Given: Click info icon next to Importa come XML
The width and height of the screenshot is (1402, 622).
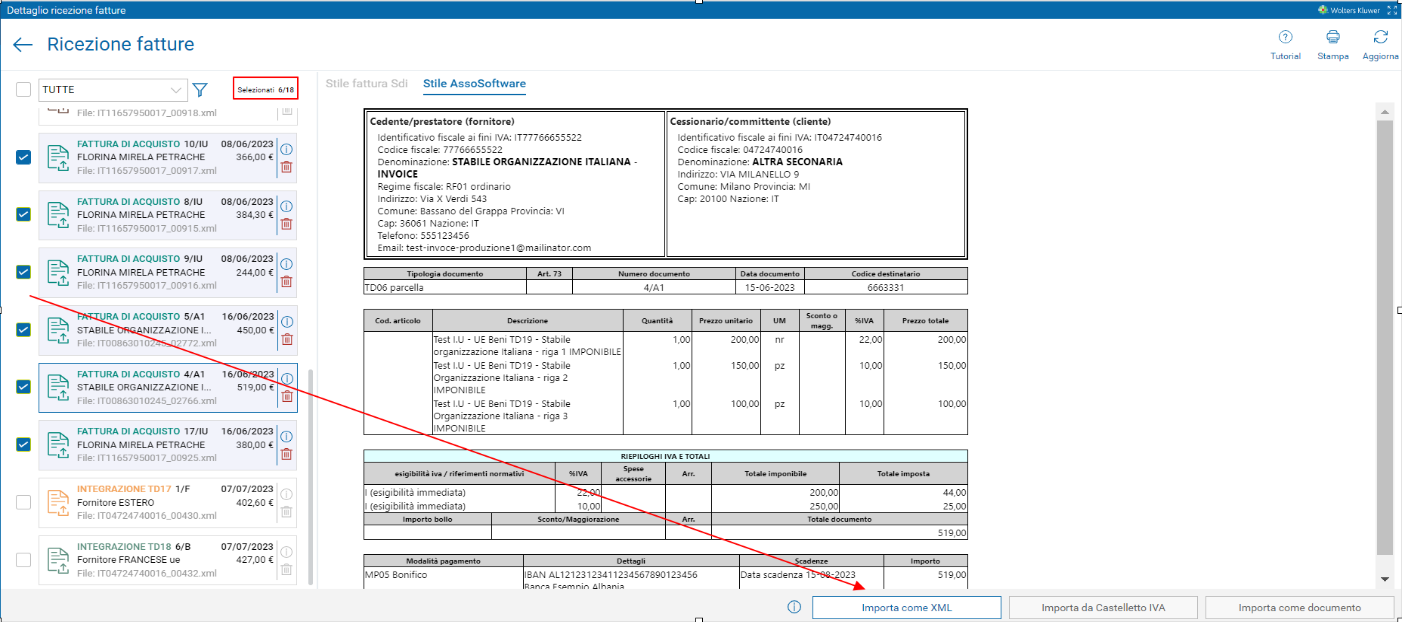Looking at the screenshot, I should tap(794, 607).
